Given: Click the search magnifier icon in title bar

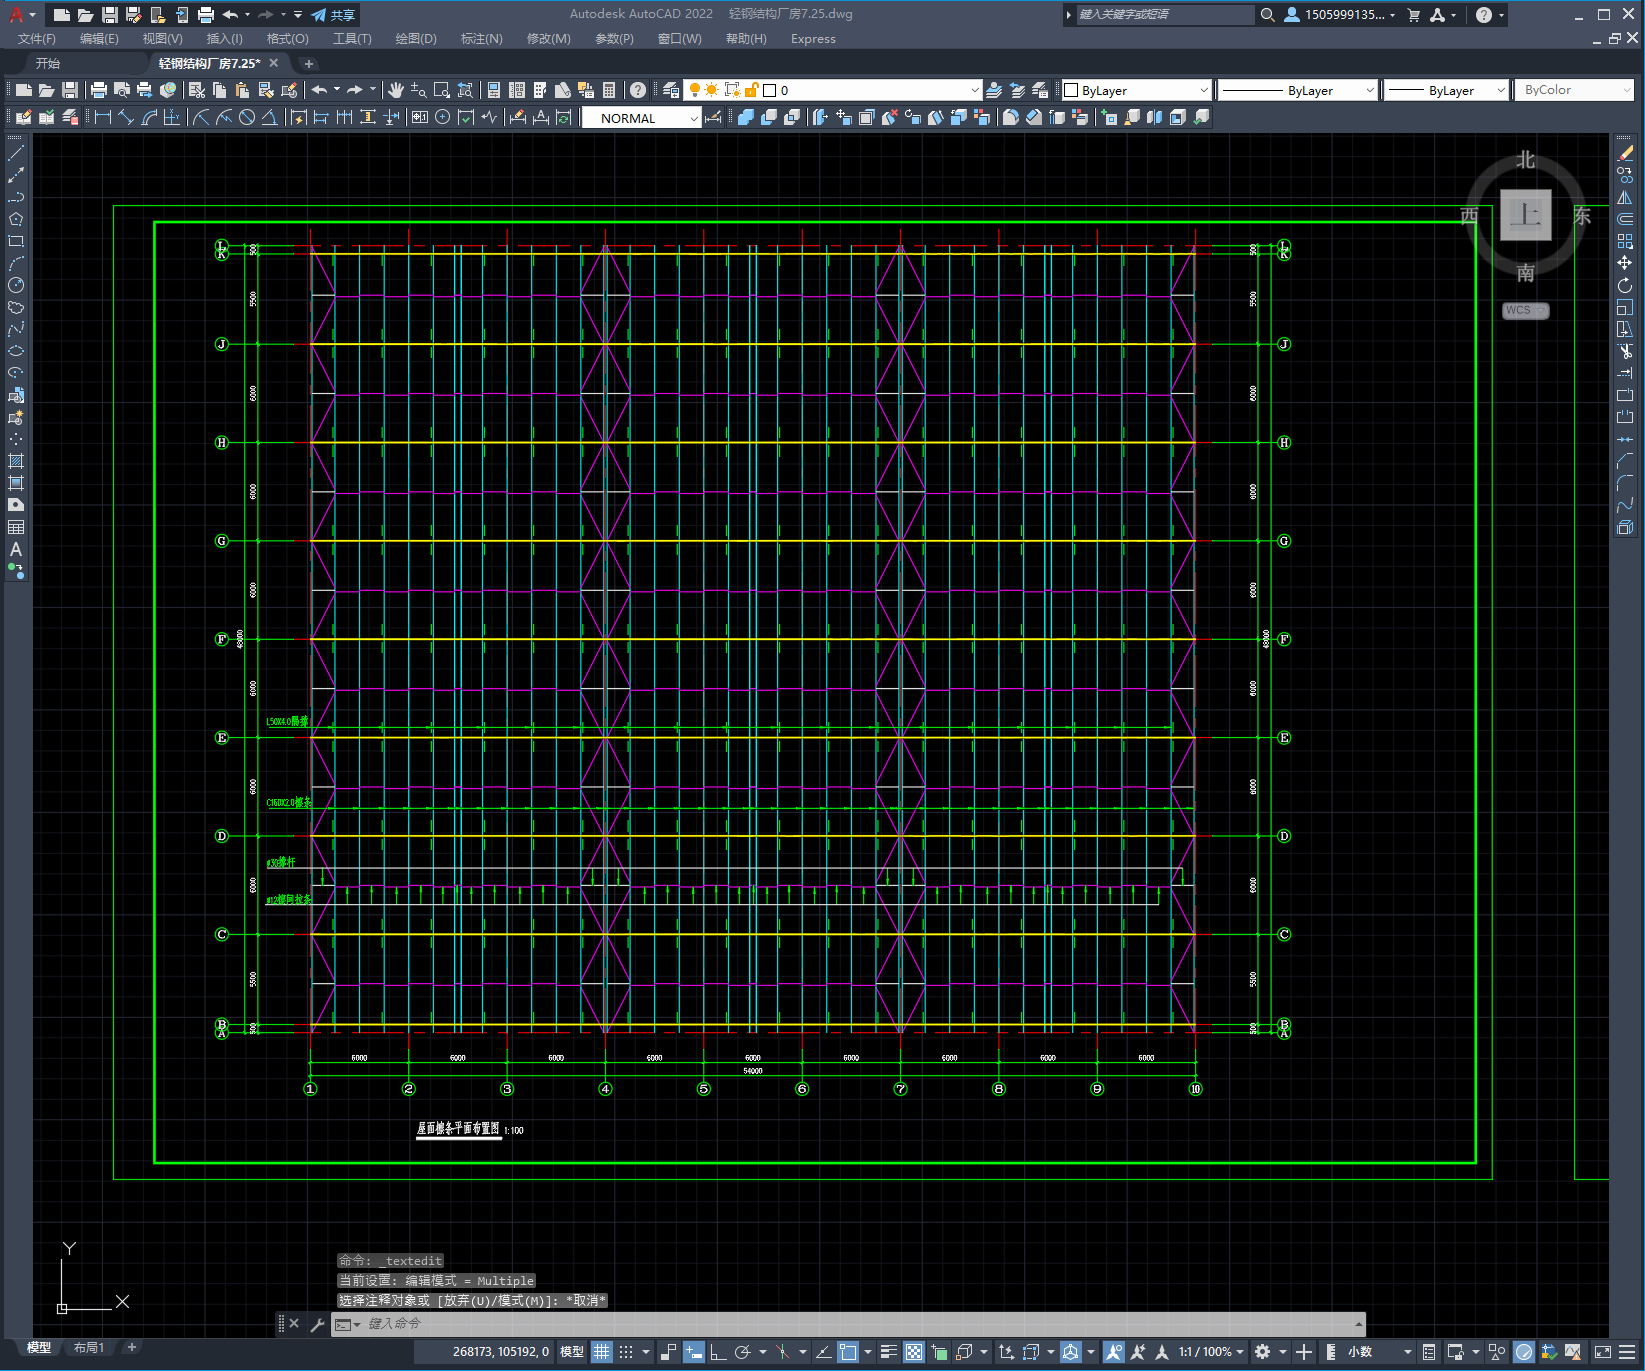Looking at the screenshot, I should (1267, 14).
